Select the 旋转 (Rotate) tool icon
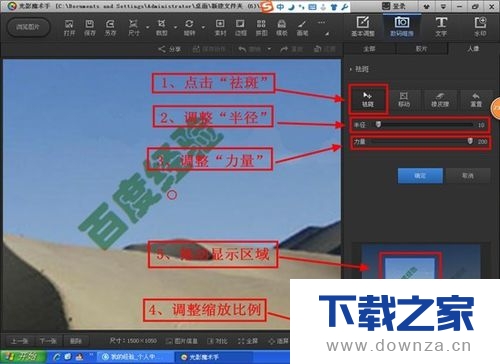The width and height of the screenshot is (500, 364). [x=189, y=28]
